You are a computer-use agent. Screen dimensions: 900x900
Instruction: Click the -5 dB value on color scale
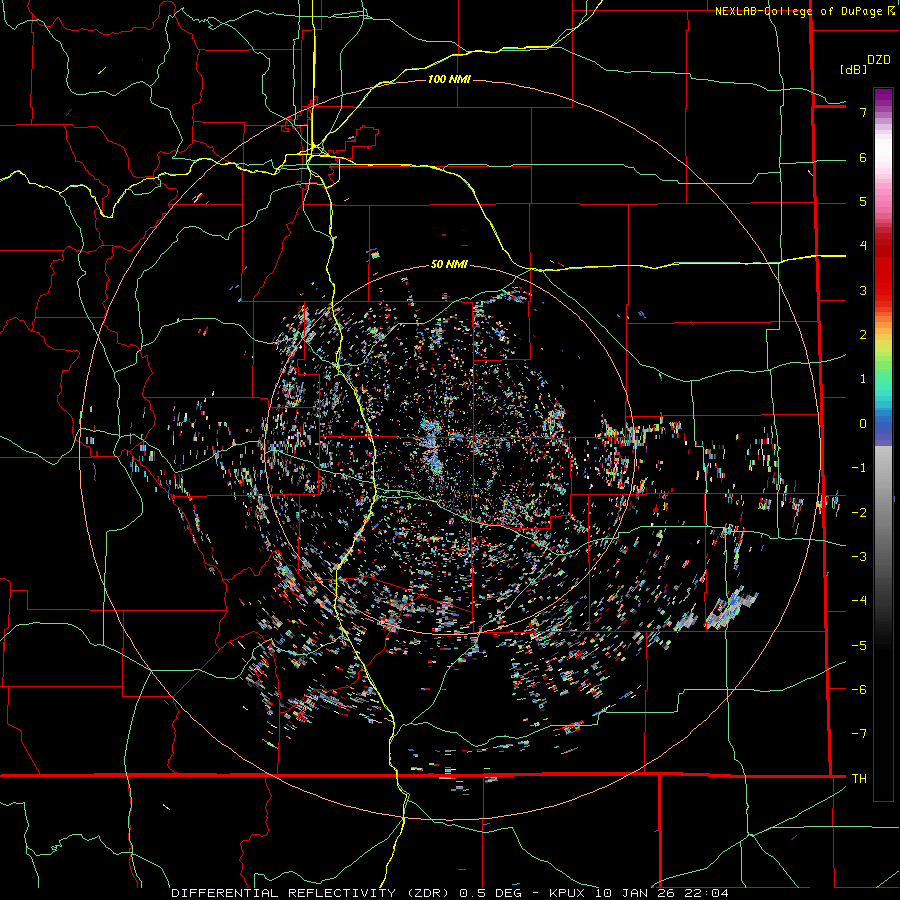tap(859, 645)
